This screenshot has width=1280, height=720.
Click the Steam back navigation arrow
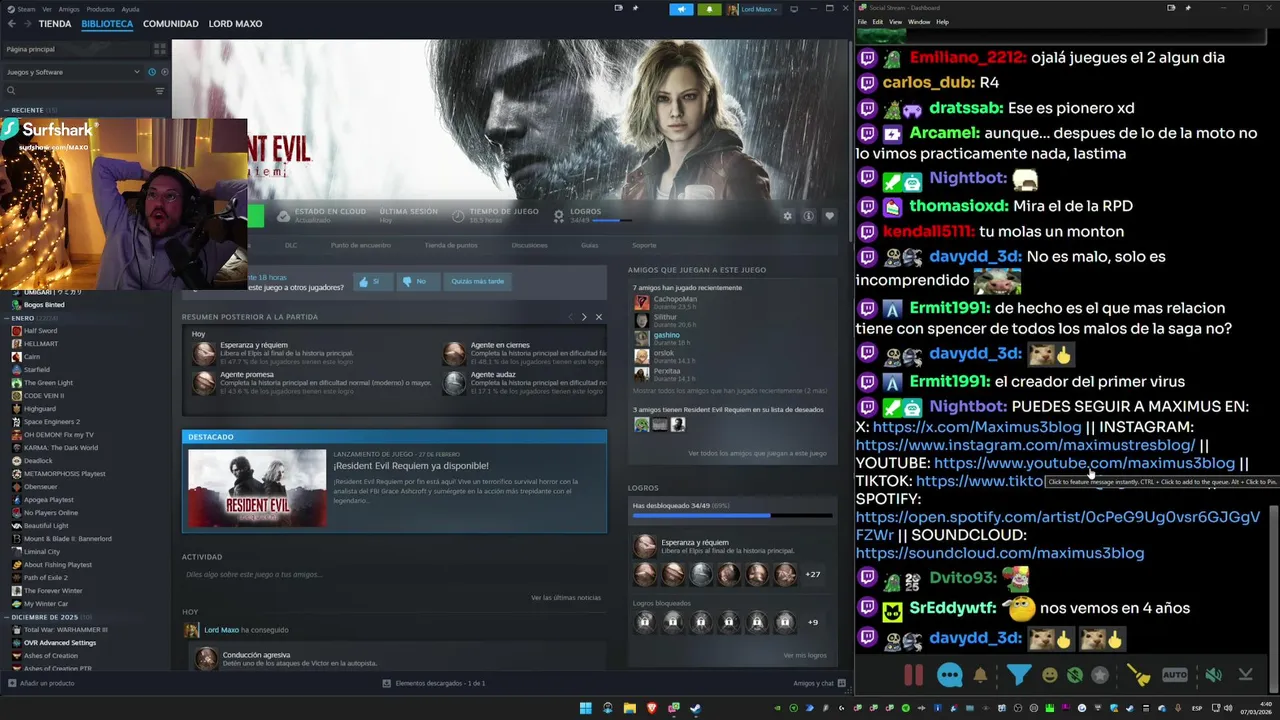click(x=11, y=23)
